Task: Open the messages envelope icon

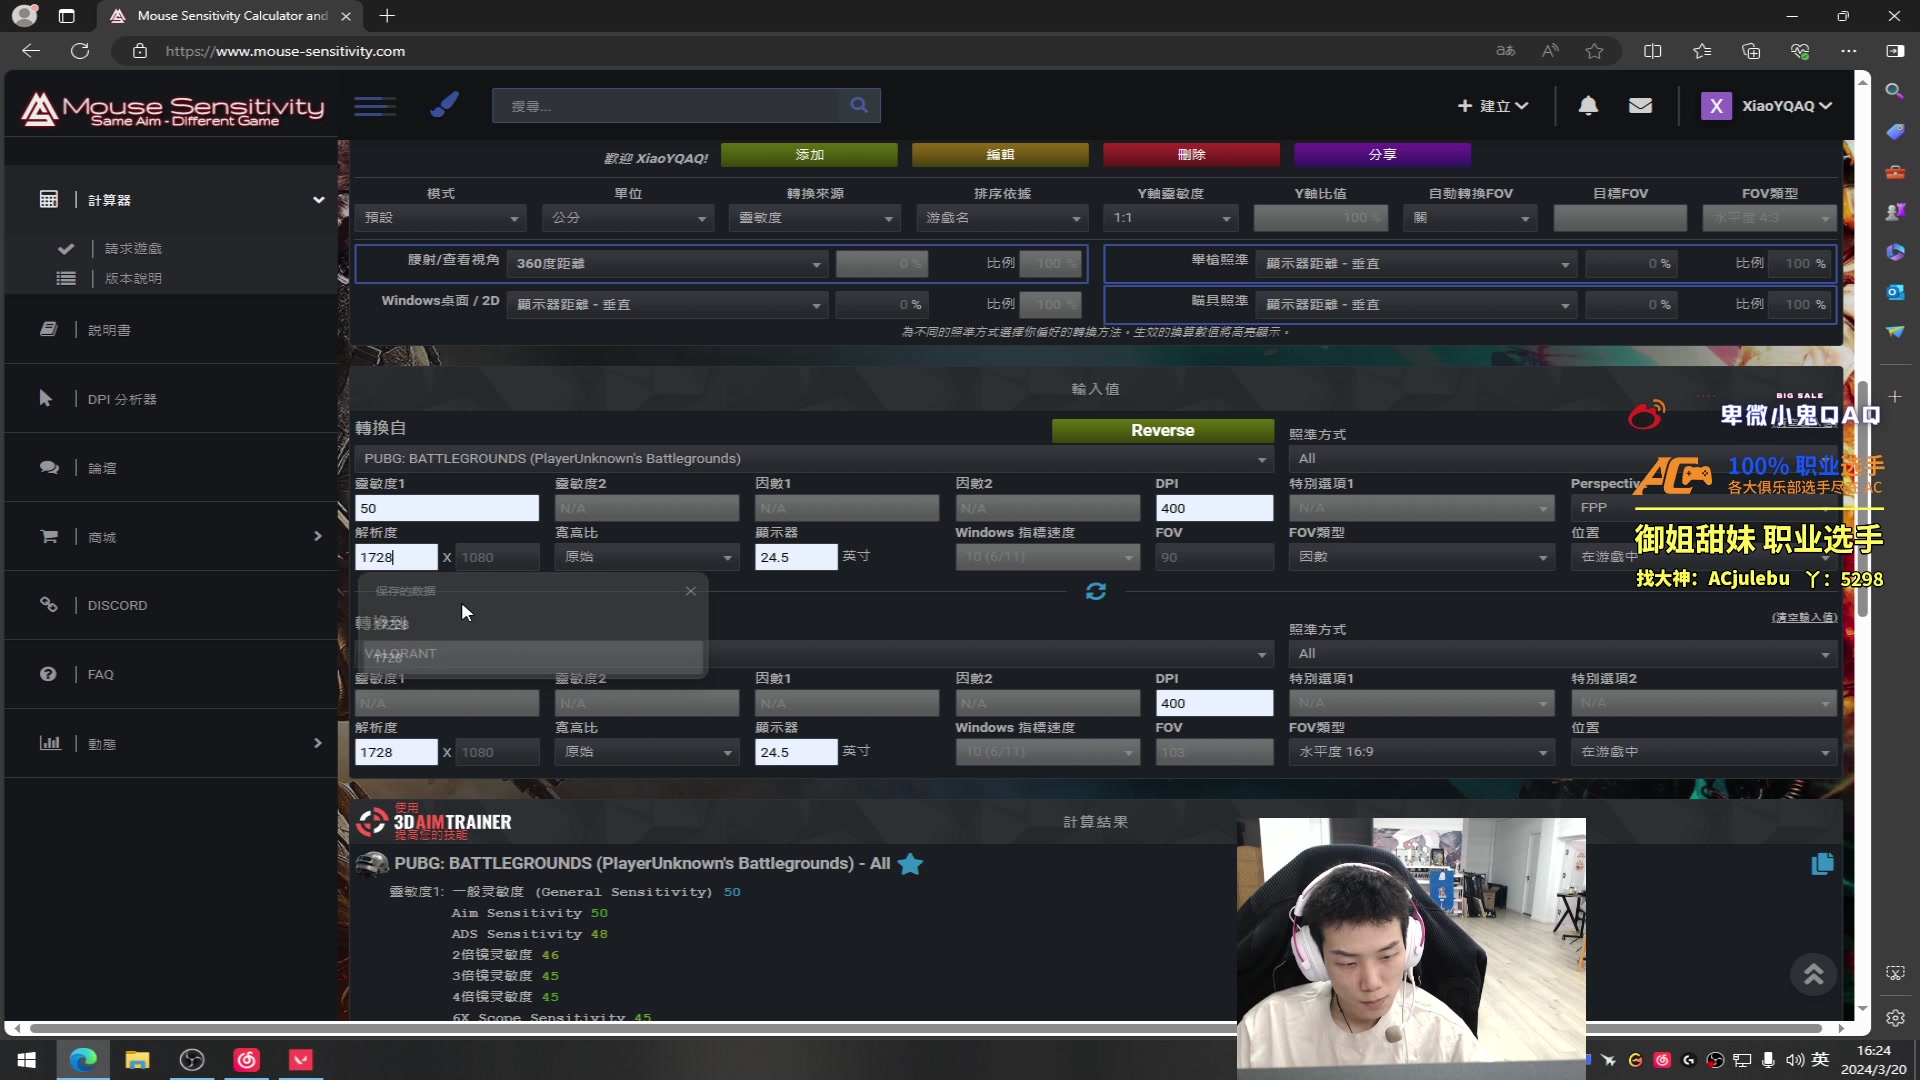Action: [1640, 105]
